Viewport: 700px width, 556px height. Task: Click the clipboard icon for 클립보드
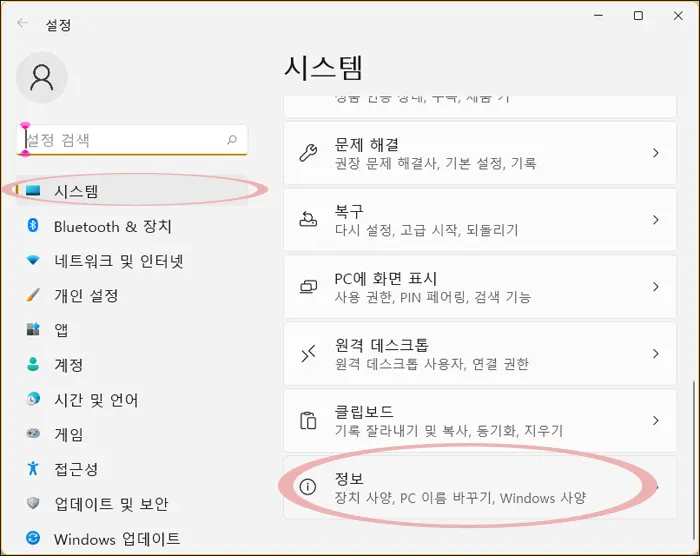point(308,420)
